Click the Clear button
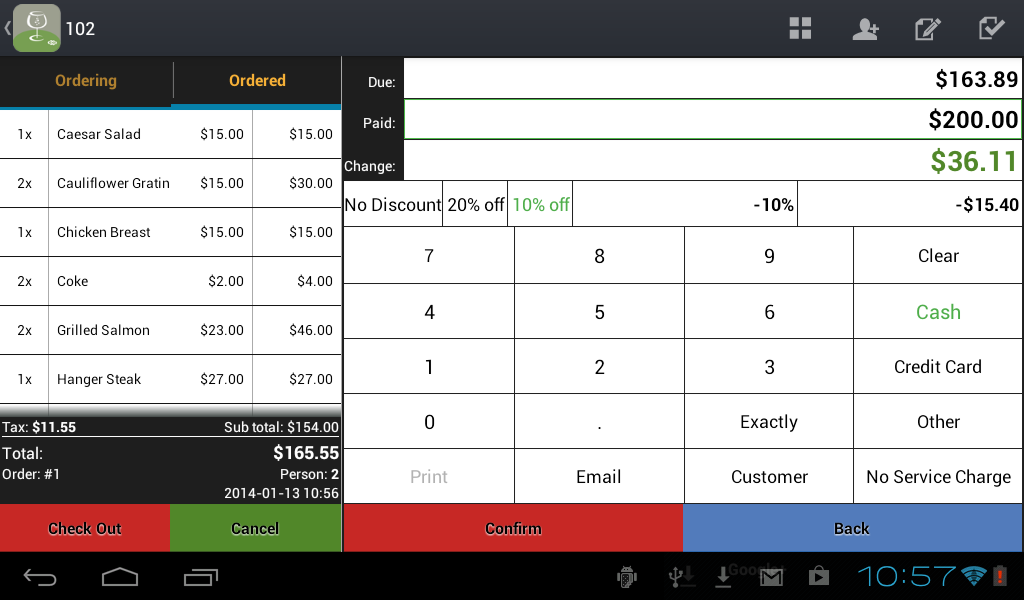This screenshot has height=600, width=1024. click(938, 256)
